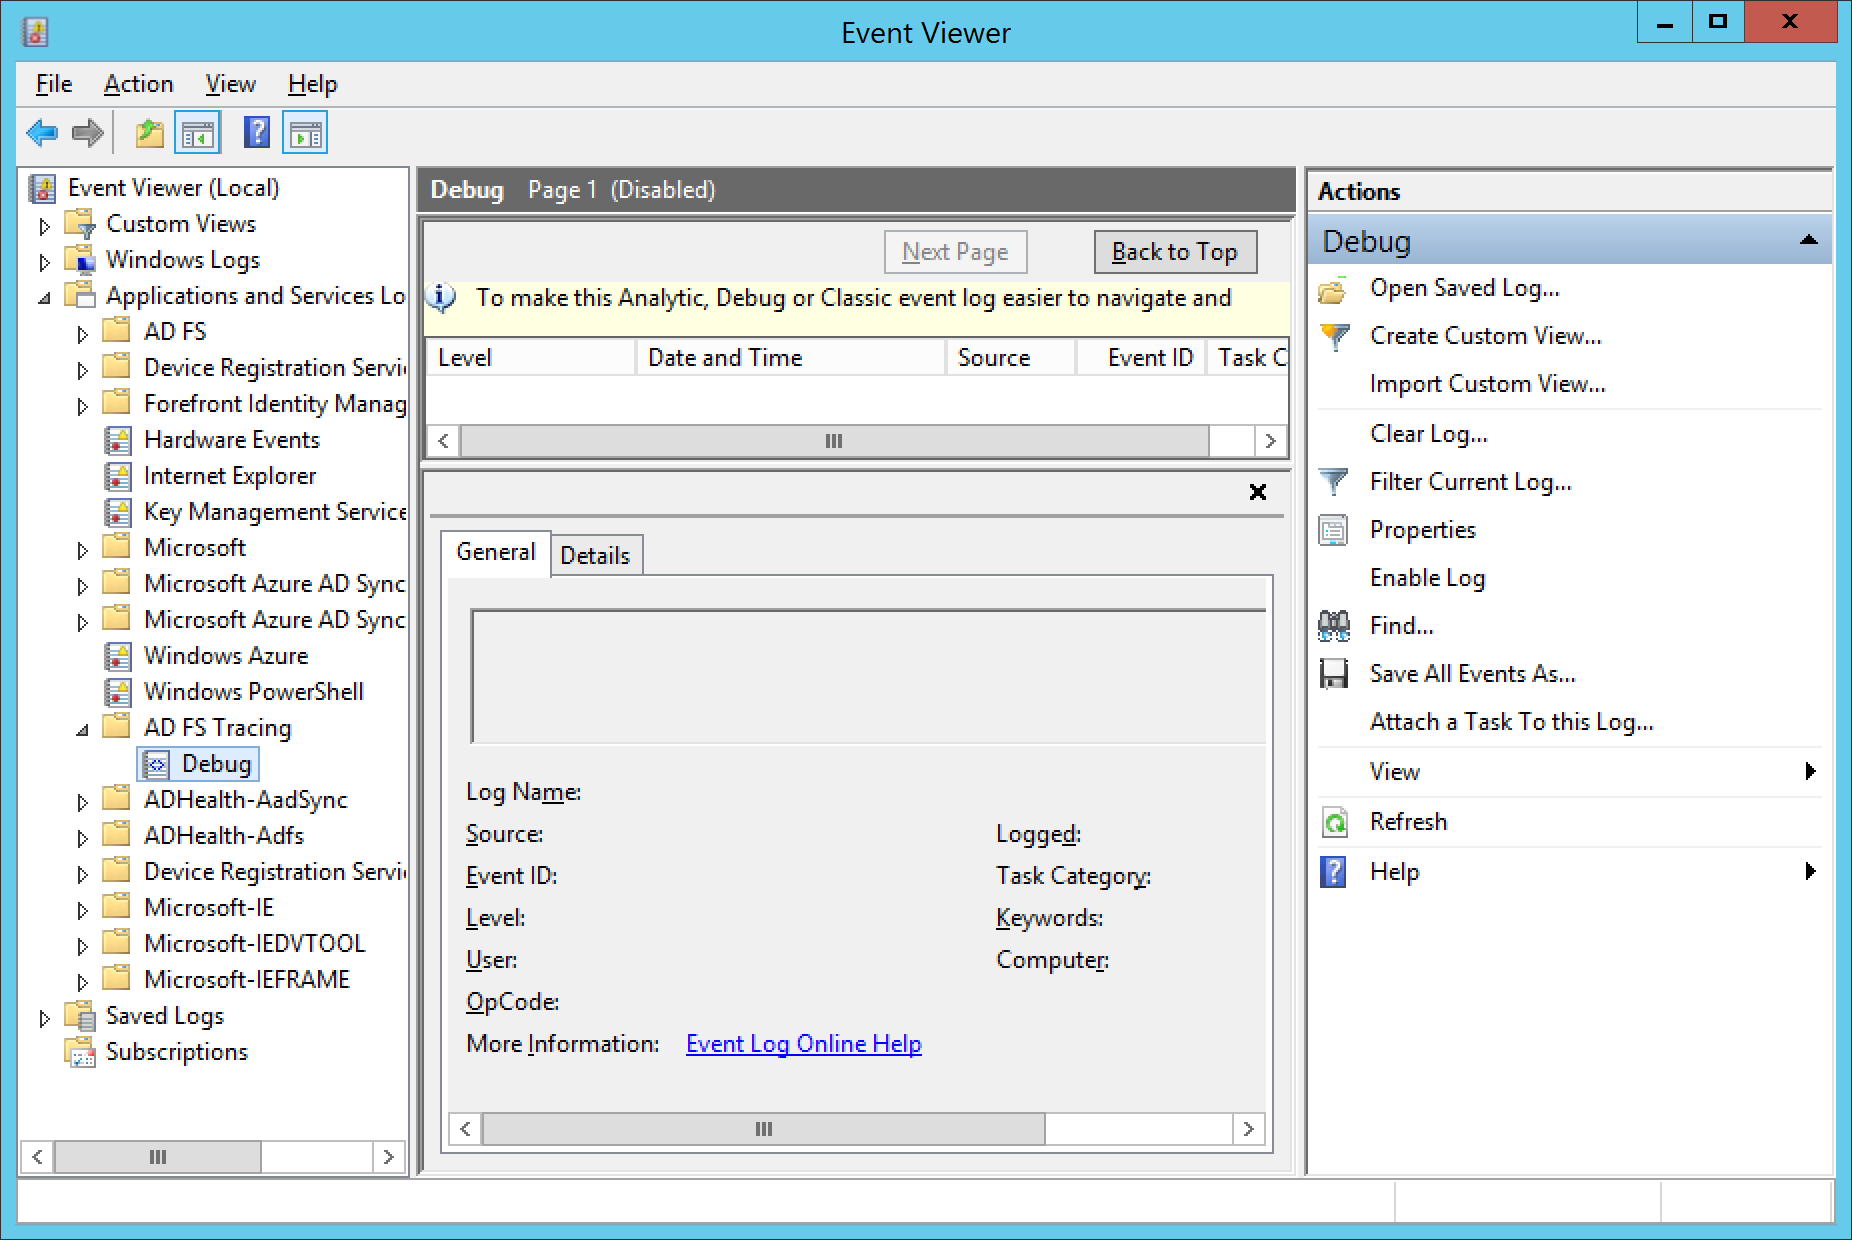Image resolution: width=1852 pixels, height=1240 pixels.
Task: Open the Event Log Online Help link
Action: click(x=803, y=1044)
